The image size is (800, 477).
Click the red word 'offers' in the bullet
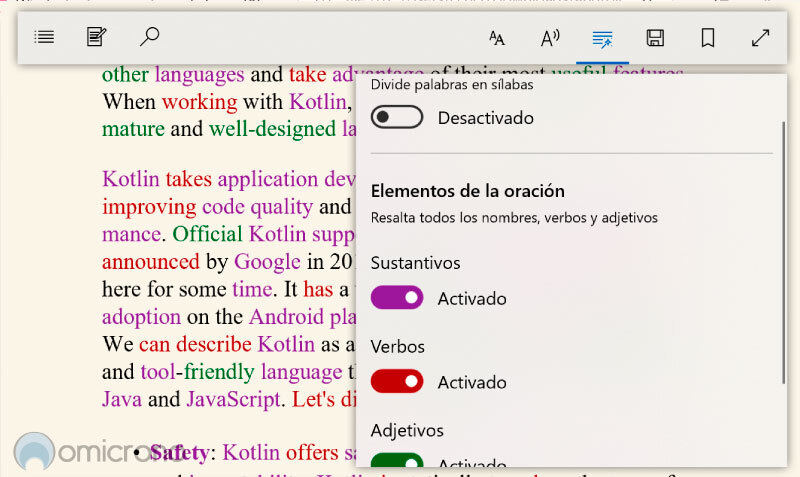tap(312, 453)
